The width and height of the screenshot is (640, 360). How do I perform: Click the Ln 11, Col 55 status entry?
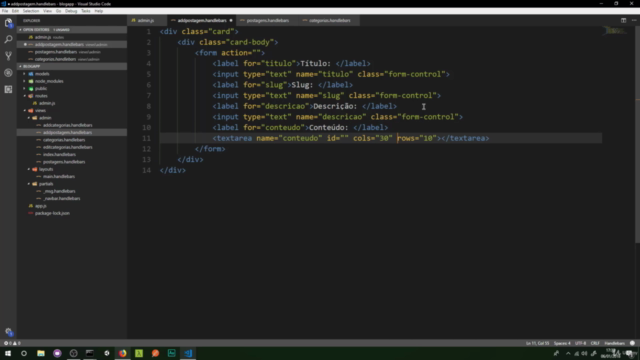[x=537, y=343]
